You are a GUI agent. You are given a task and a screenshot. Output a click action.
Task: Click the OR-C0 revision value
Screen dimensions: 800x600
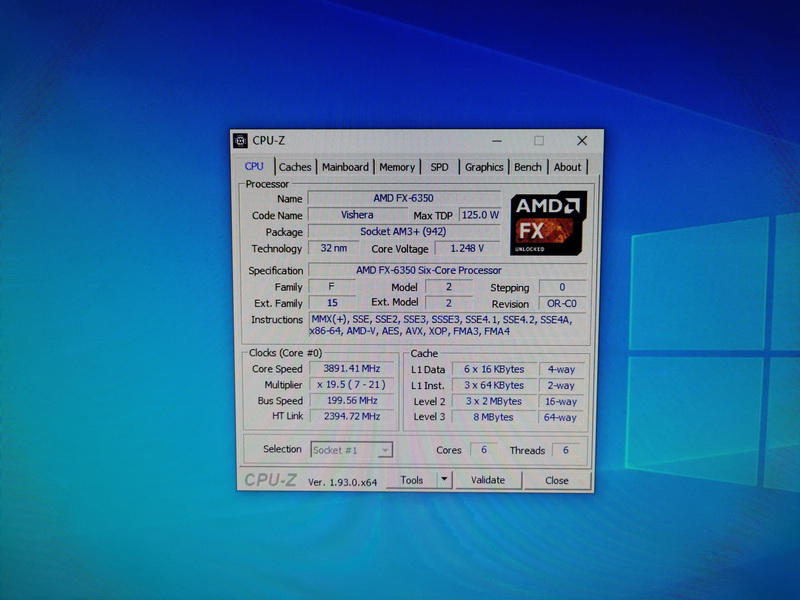pyautogui.click(x=562, y=304)
